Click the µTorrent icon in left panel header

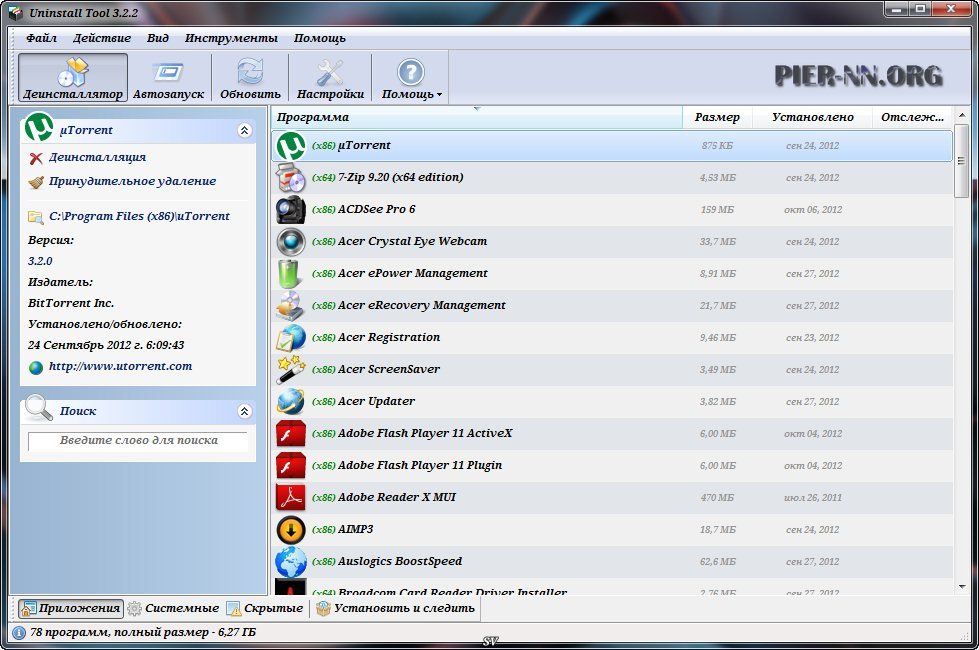(39, 127)
